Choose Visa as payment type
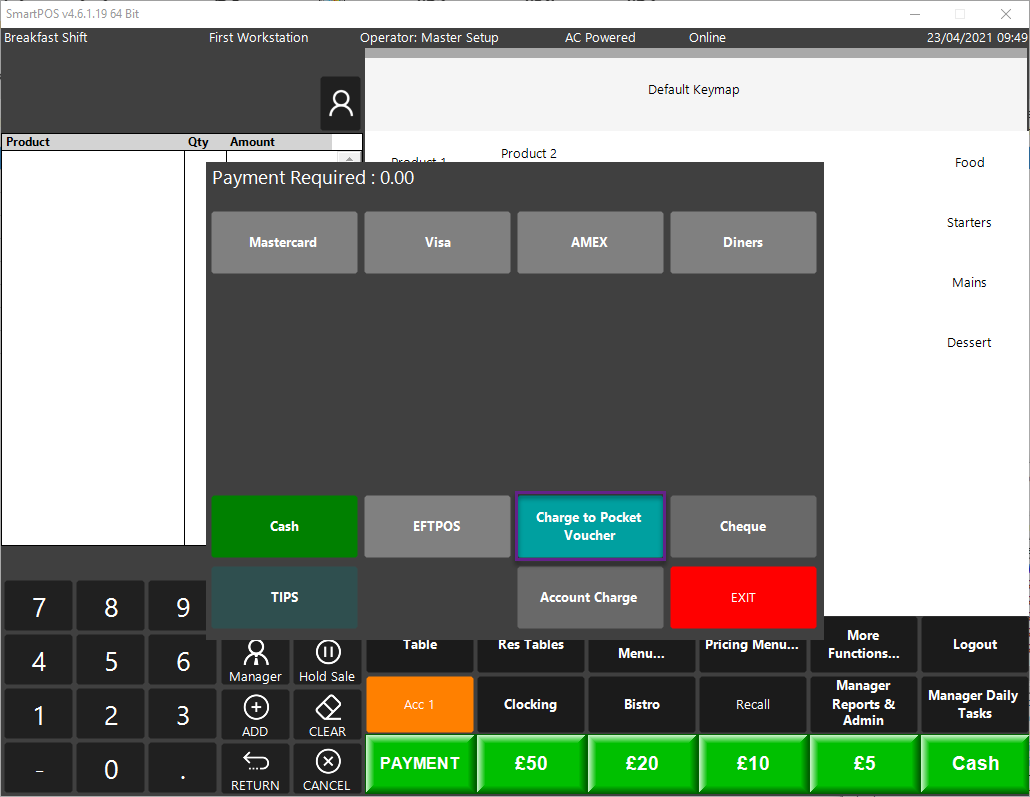The image size is (1030, 797). click(437, 242)
